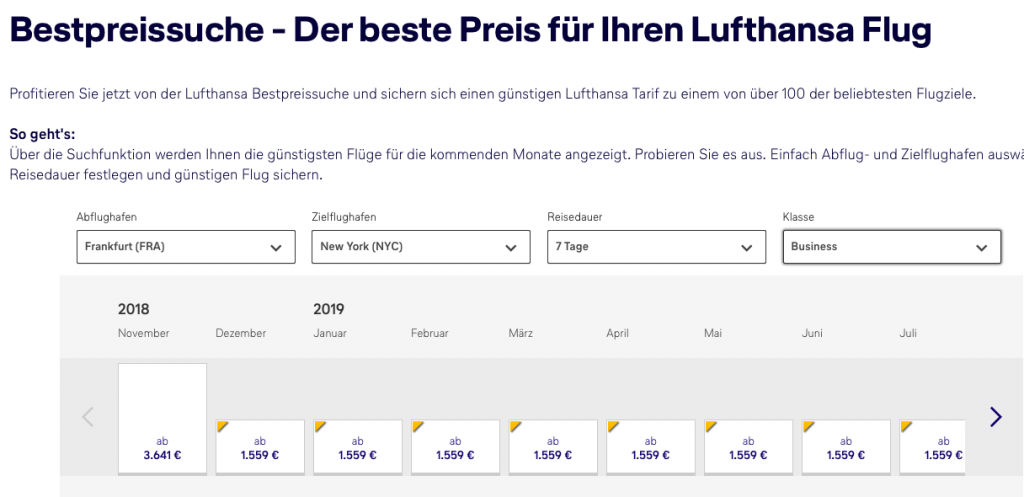Click the yellow corner marker on Januar tile
This screenshot has height=497, width=1024.
coord(320,426)
